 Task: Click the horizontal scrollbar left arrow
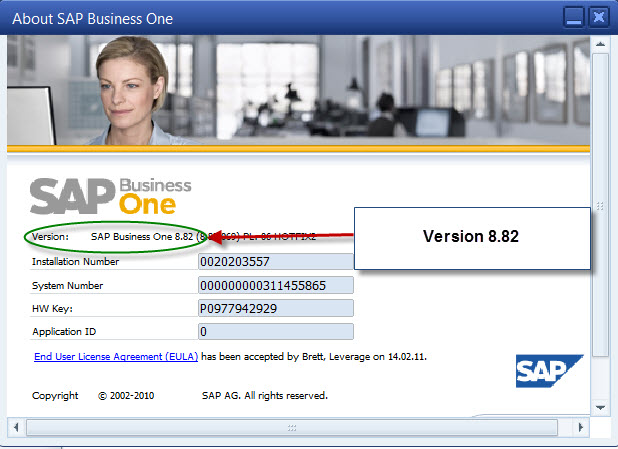coord(16,427)
